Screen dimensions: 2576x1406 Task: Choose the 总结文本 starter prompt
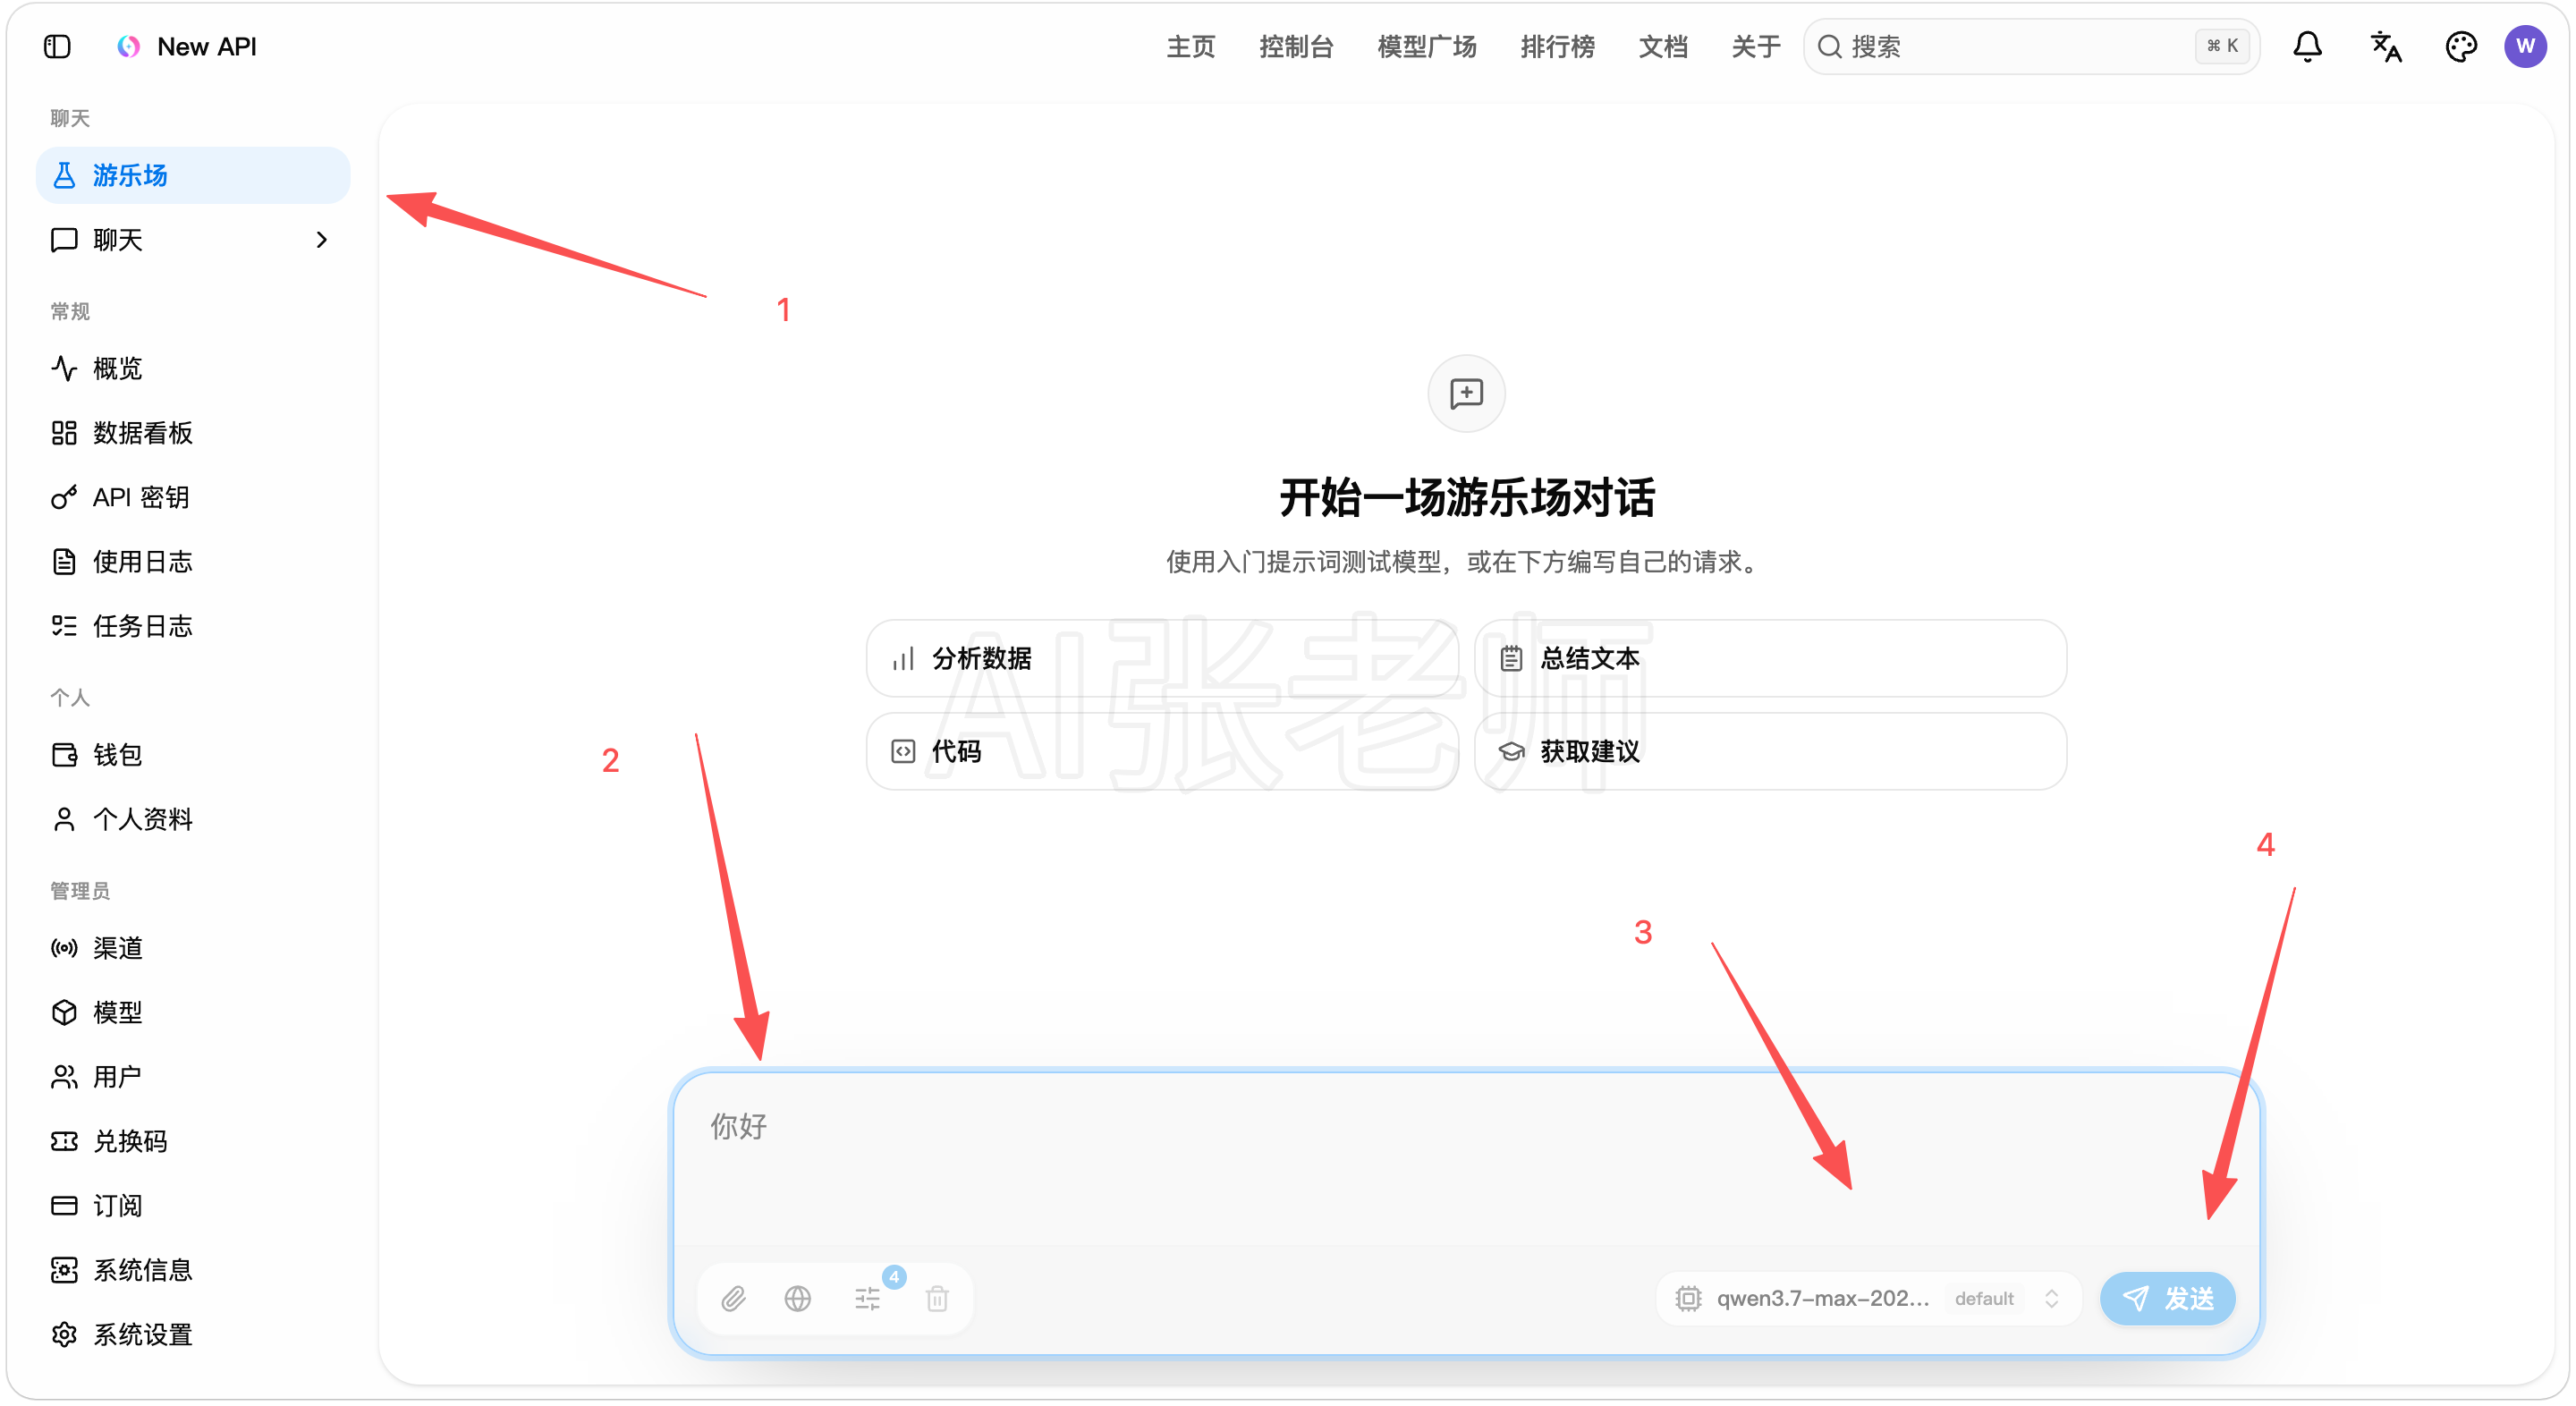[x=1770, y=658]
